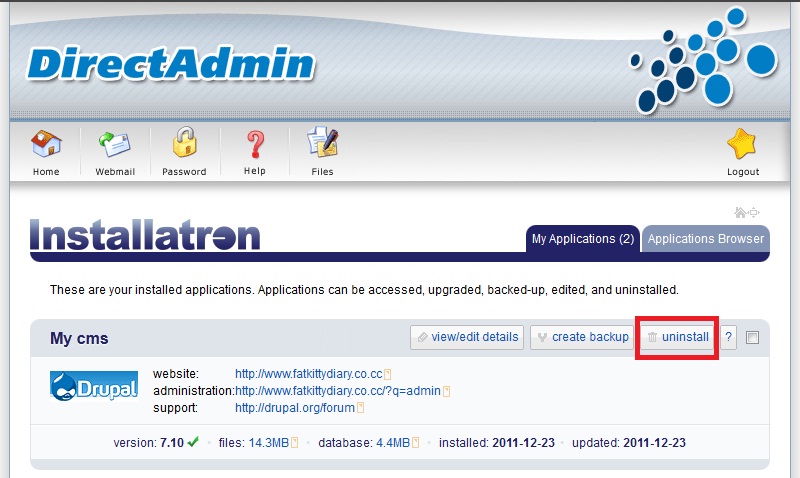Open Webmail from the toolbar

coord(115,145)
